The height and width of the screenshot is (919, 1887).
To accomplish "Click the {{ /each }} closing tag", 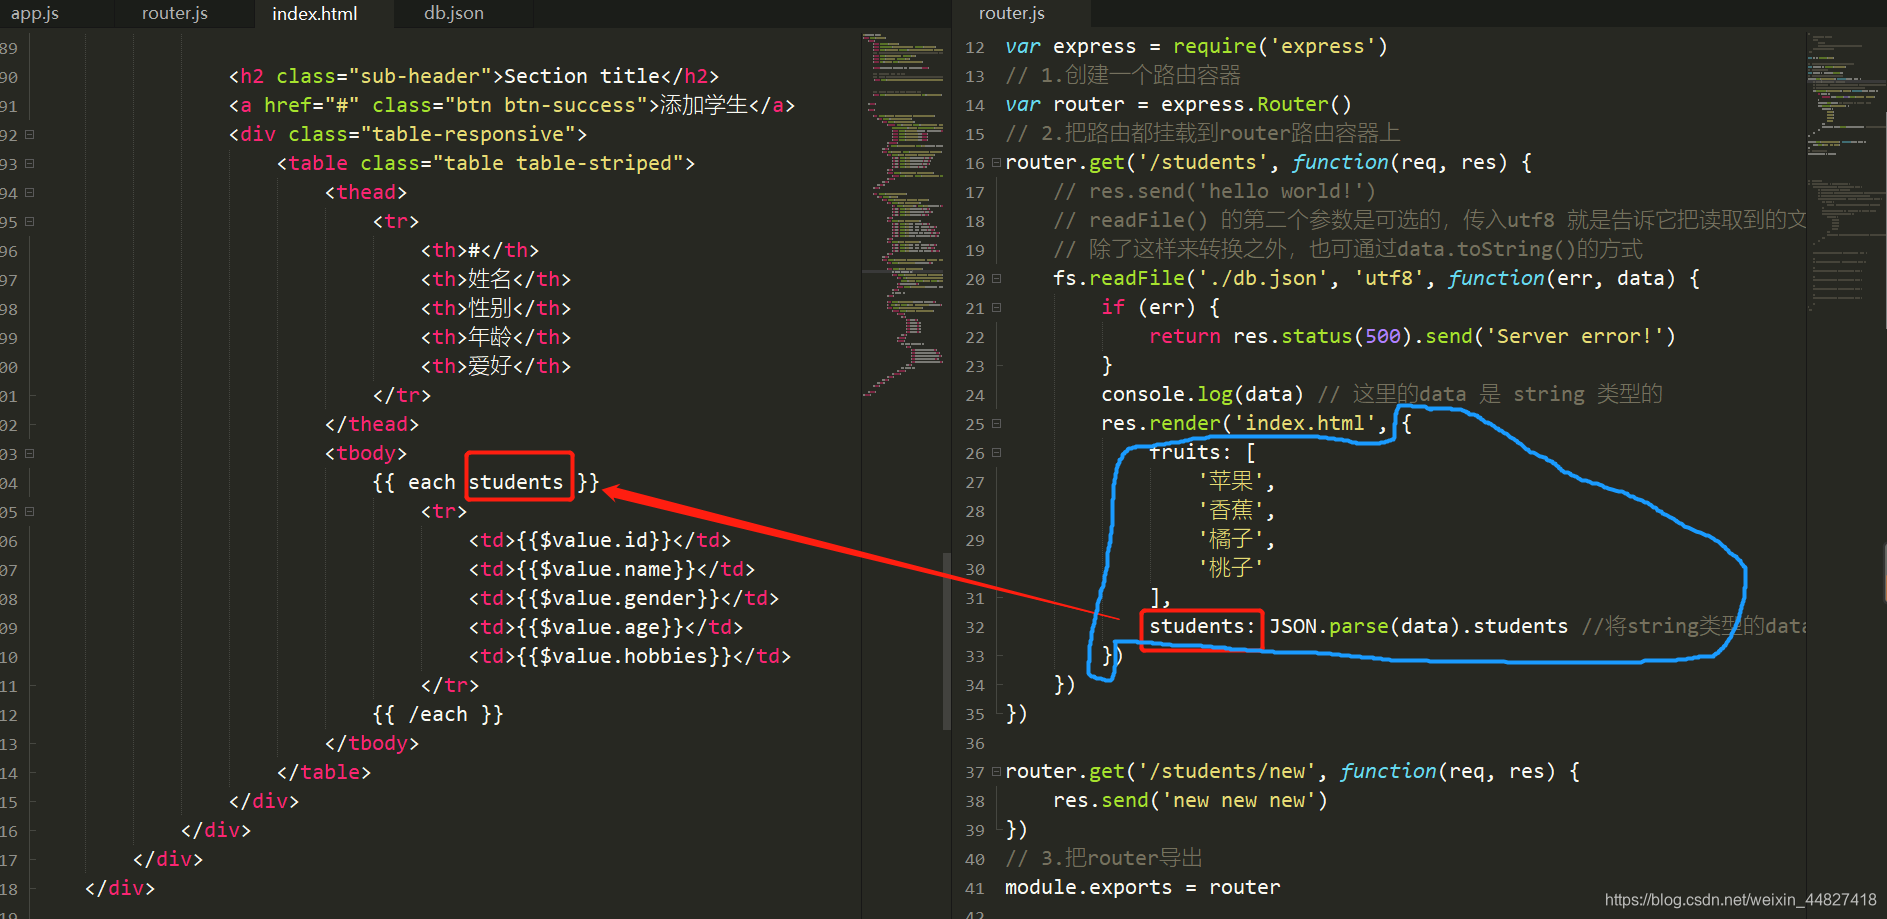I will [x=438, y=714].
